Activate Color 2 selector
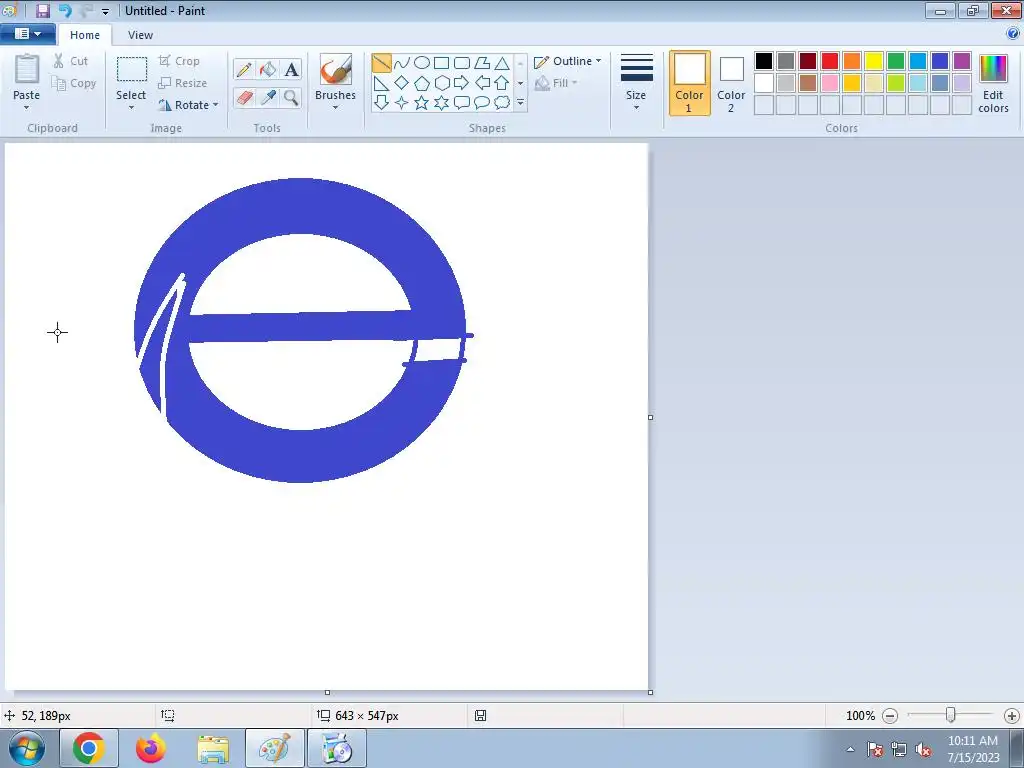The image size is (1024, 768). click(731, 83)
